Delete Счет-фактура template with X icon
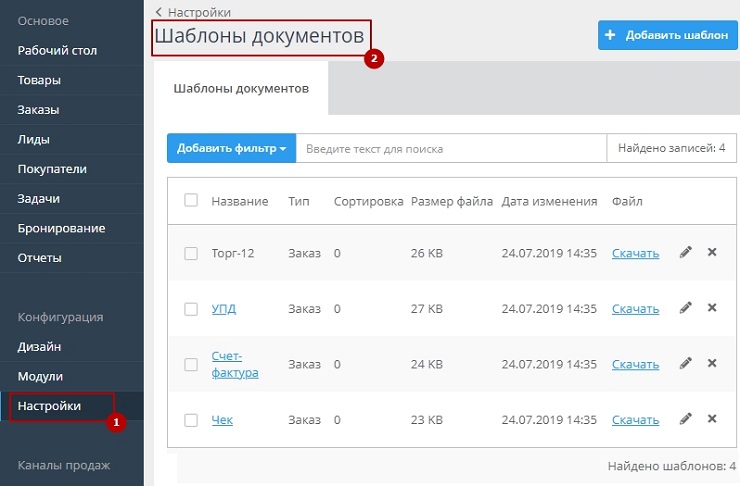Viewport: 740px width, 486px height. pos(712,364)
